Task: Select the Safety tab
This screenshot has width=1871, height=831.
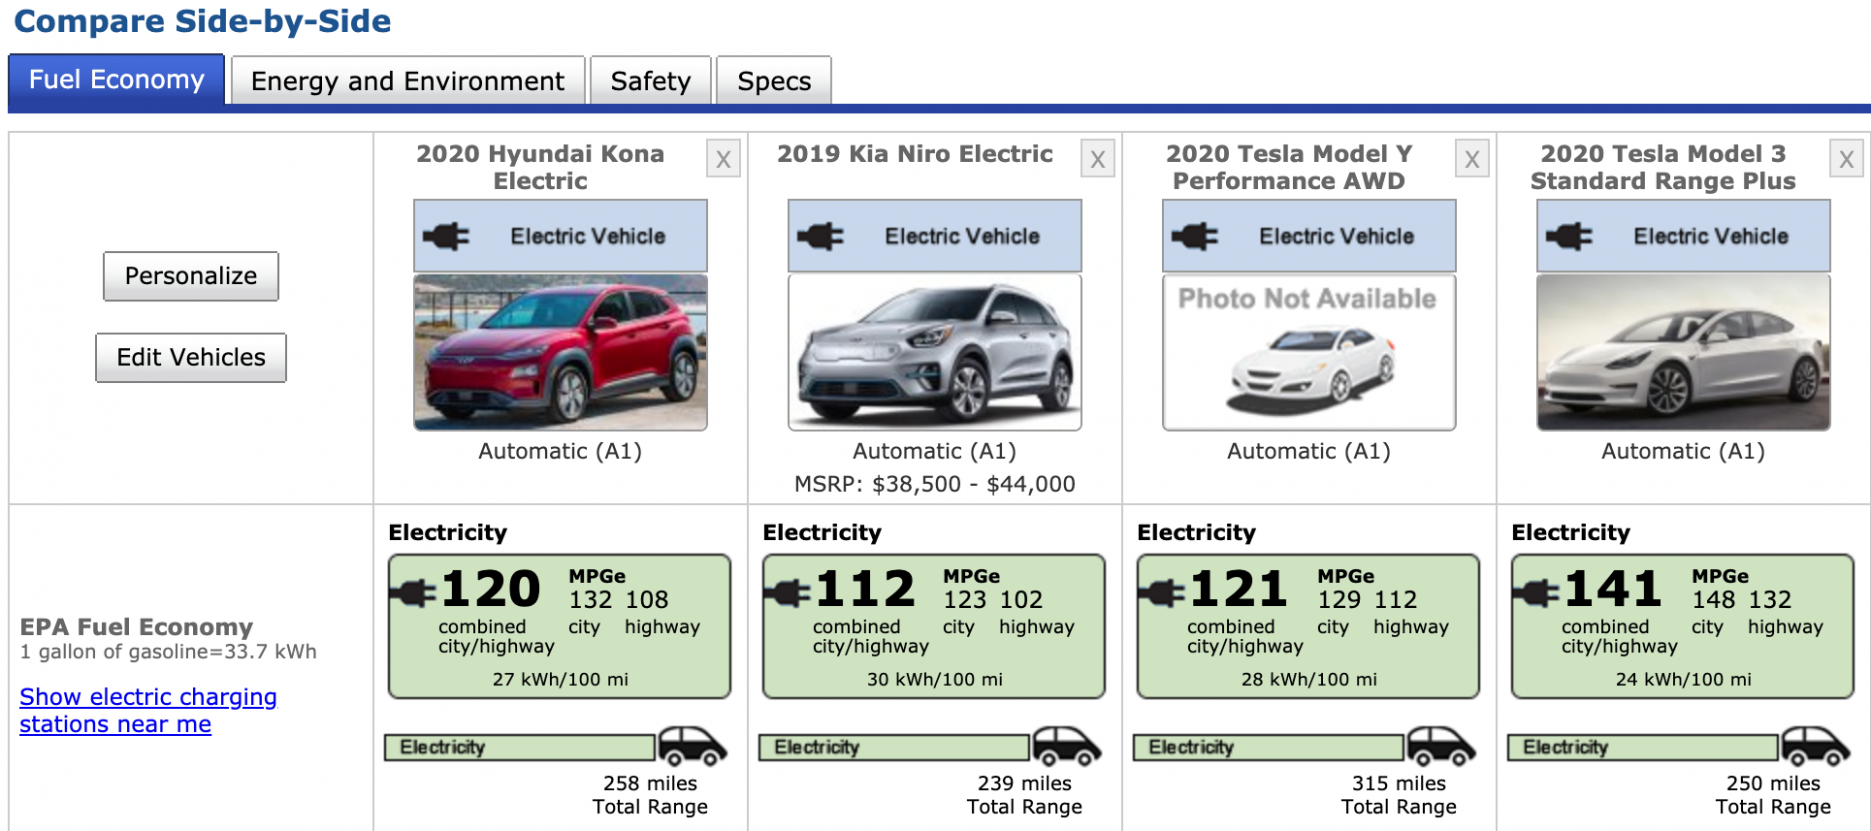Action: pos(650,81)
